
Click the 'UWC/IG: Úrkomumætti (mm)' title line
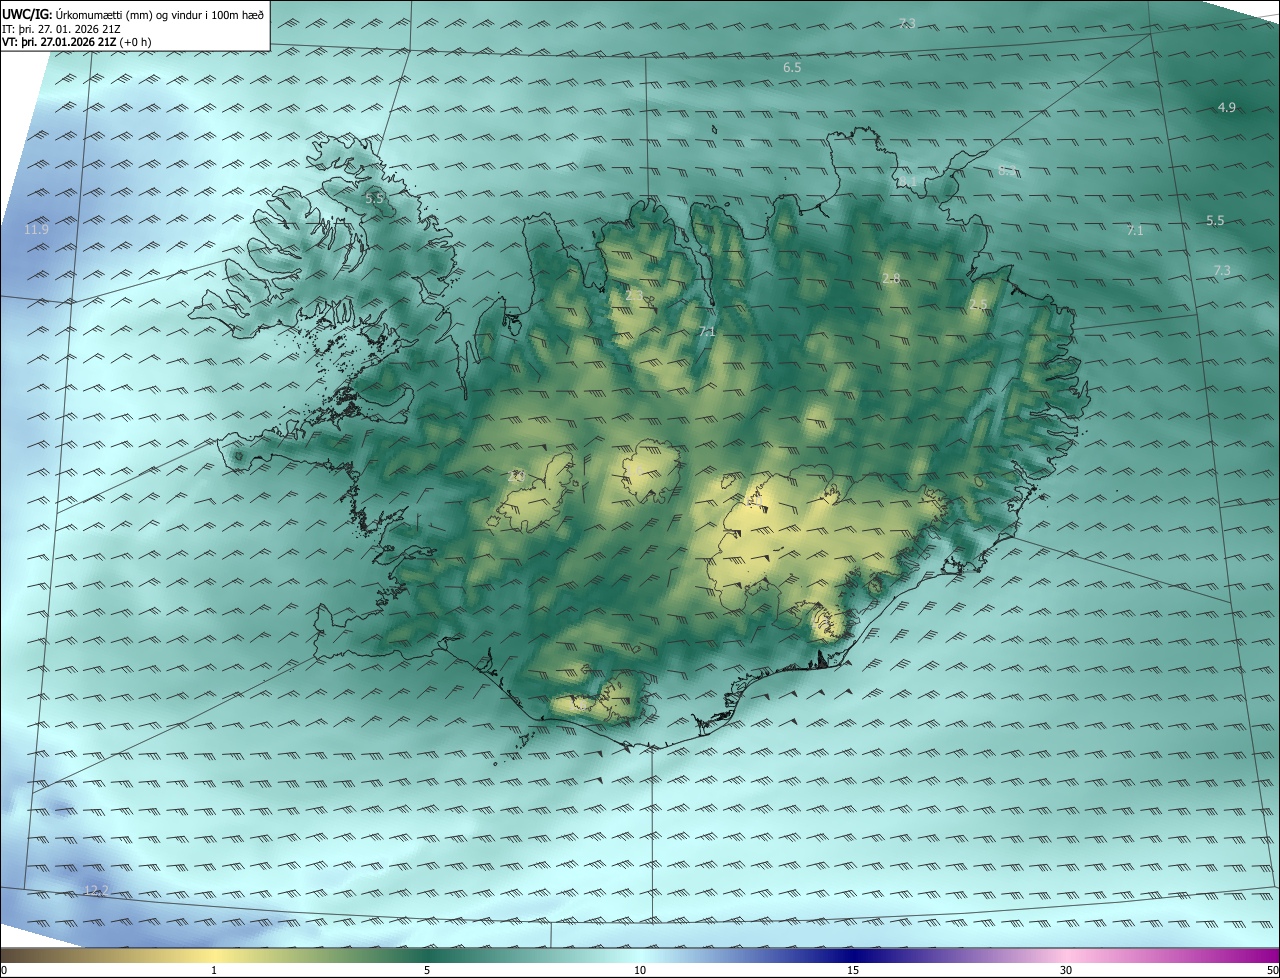point(133,14)
